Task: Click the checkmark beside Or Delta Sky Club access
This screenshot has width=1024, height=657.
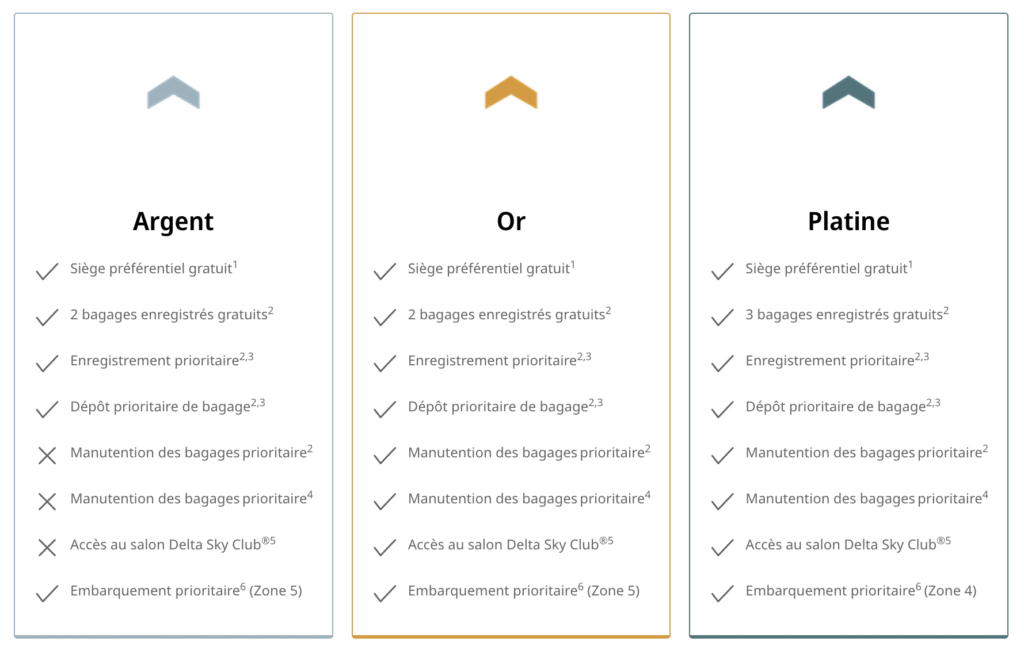Action: pos(384,547)
